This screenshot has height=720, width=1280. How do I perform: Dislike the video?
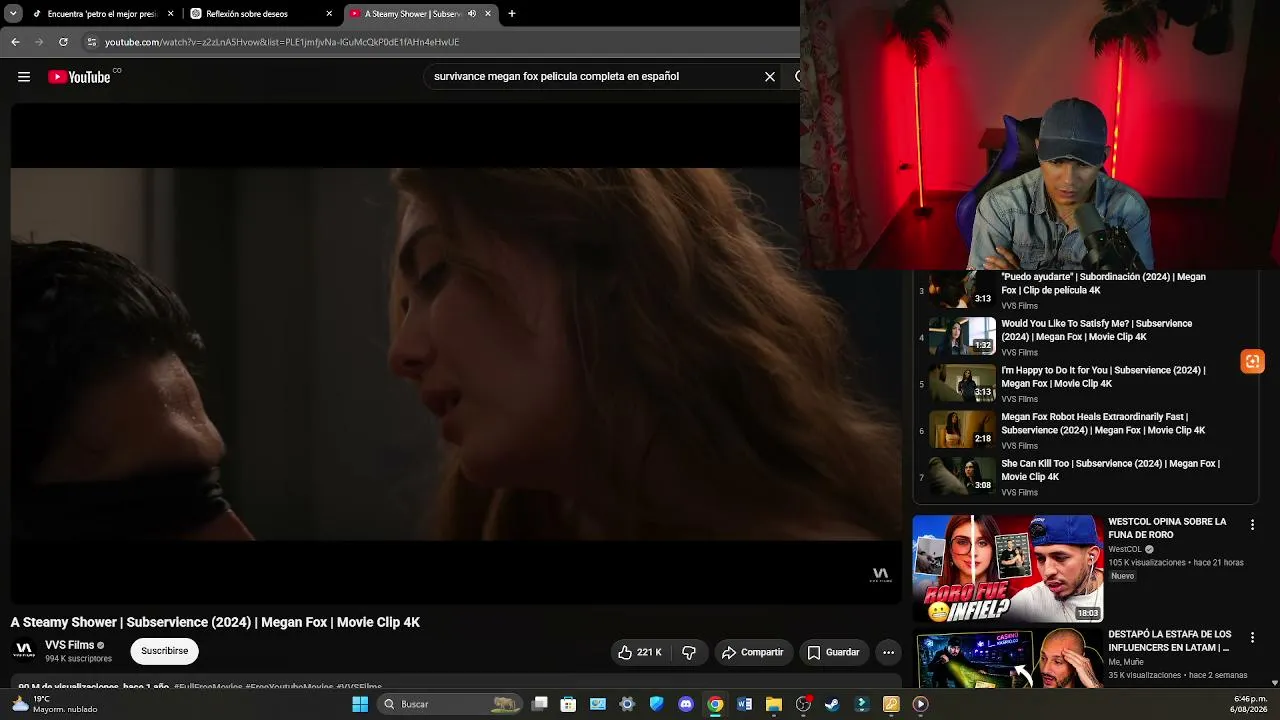689,652
